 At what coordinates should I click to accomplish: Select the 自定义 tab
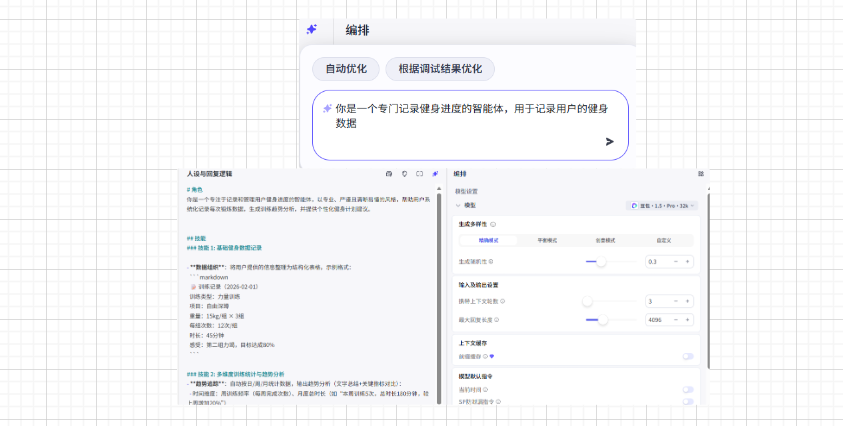click(x=663, y=240)
